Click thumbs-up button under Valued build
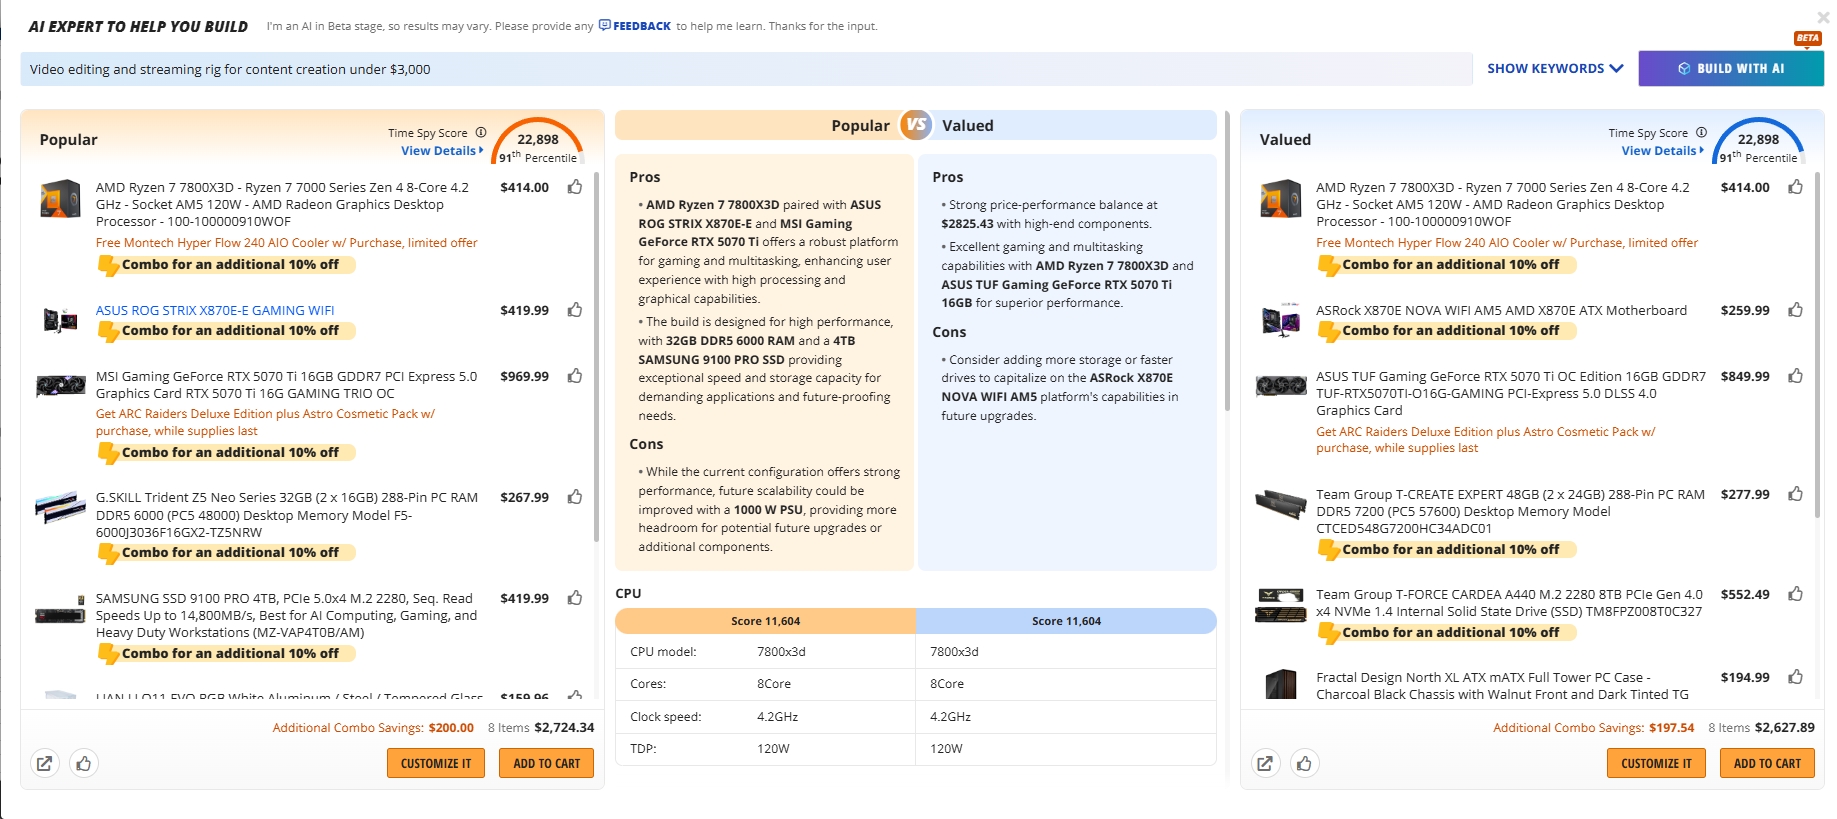The height and width of the screenshot is (819, 1837). [1304, 764]
